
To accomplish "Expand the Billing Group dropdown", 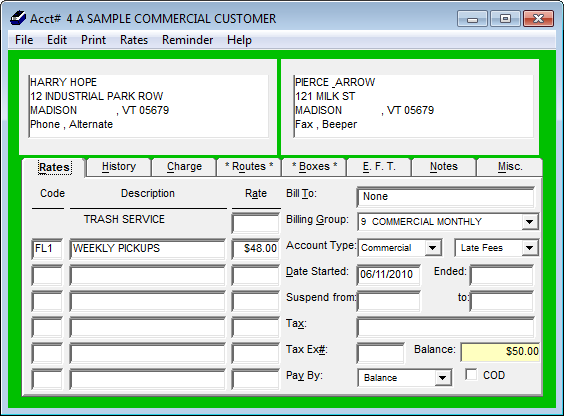I will point(529,221).
